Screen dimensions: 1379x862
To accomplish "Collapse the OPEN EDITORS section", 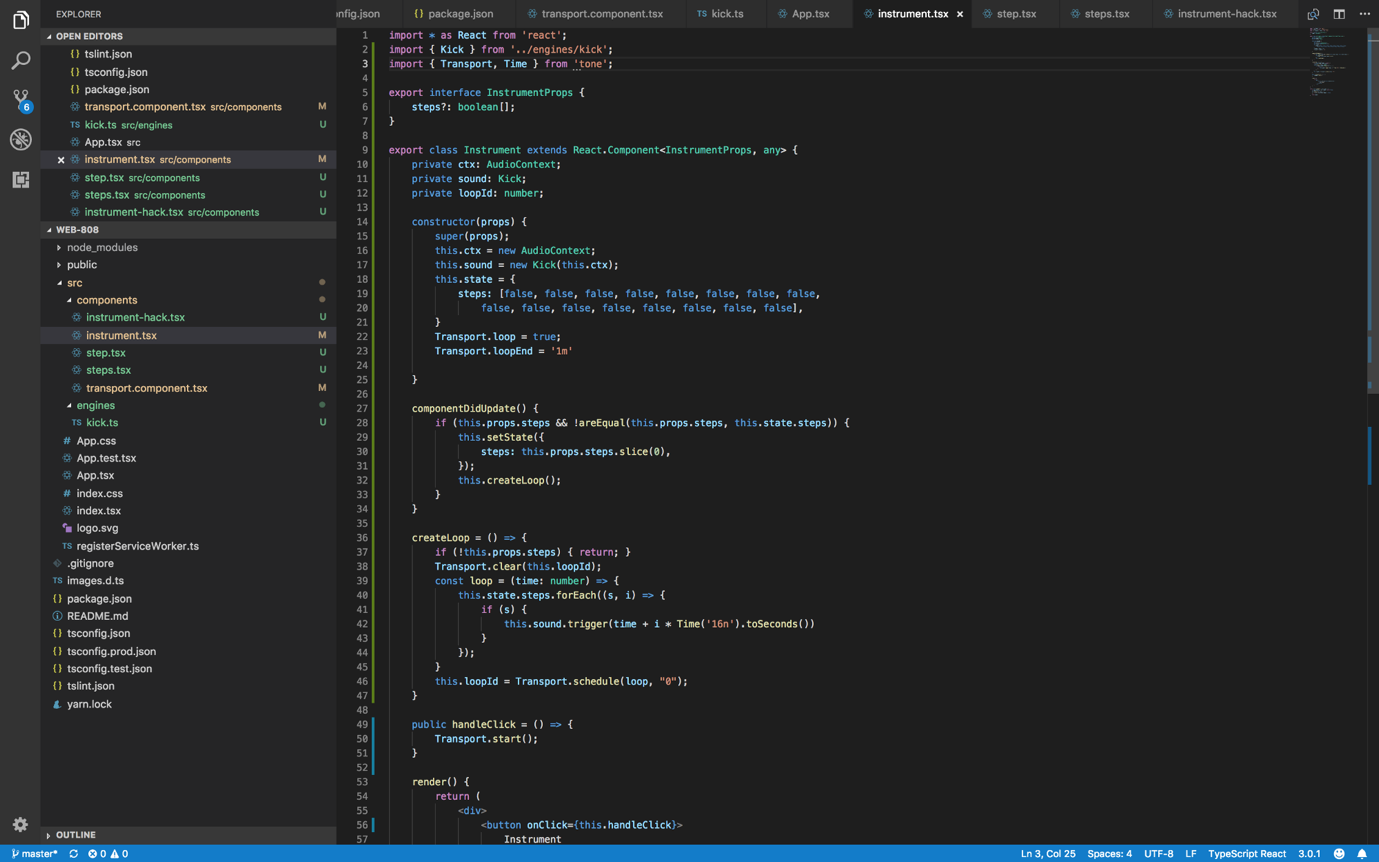I will (x=89, y=36).
